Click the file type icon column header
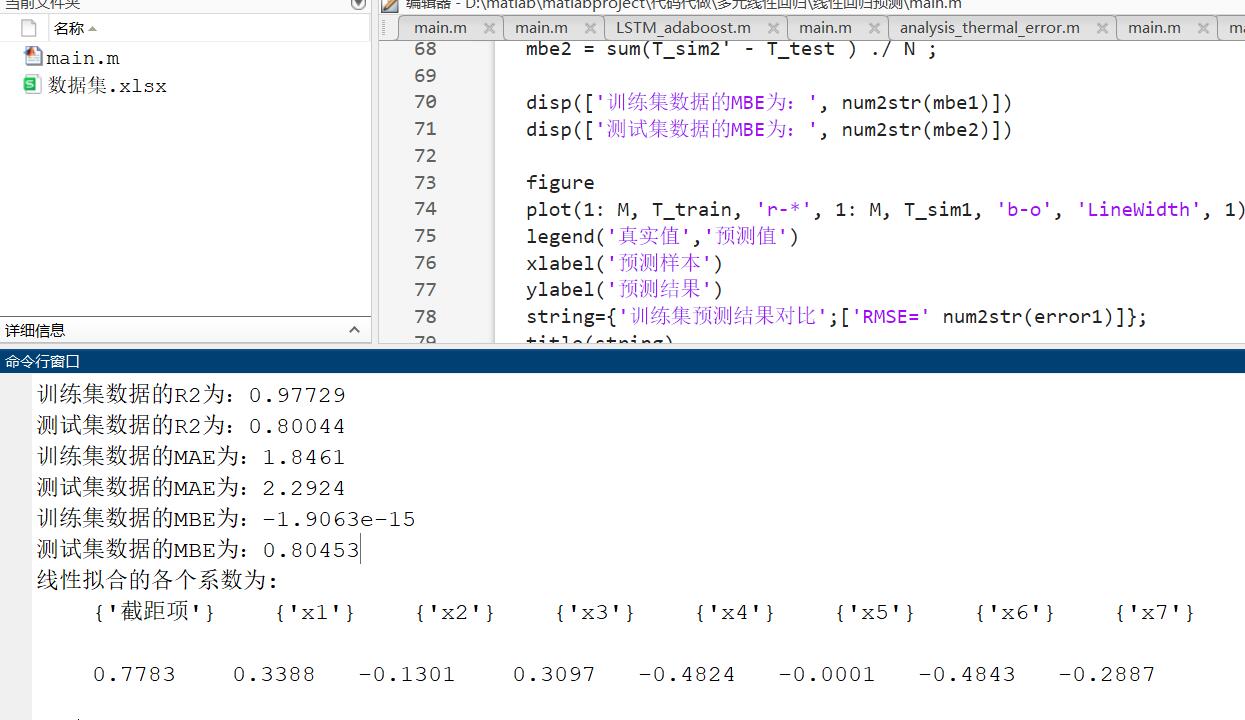1245x720 pixels. tap(28, 28)
